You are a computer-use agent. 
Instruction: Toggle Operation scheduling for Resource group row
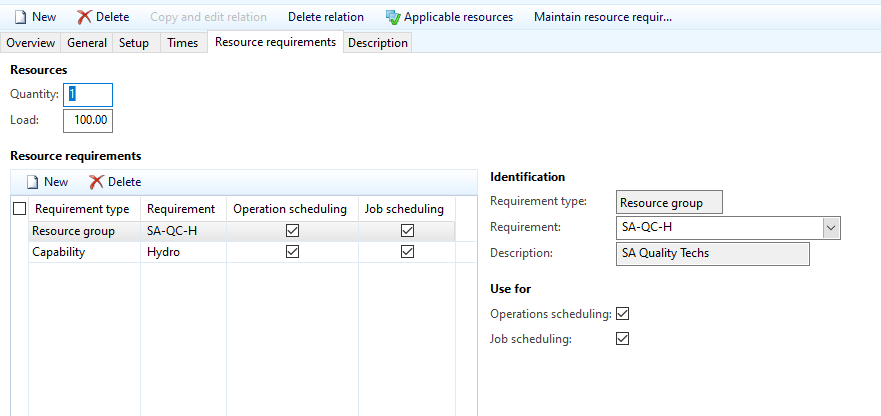[x=292, y=231]
